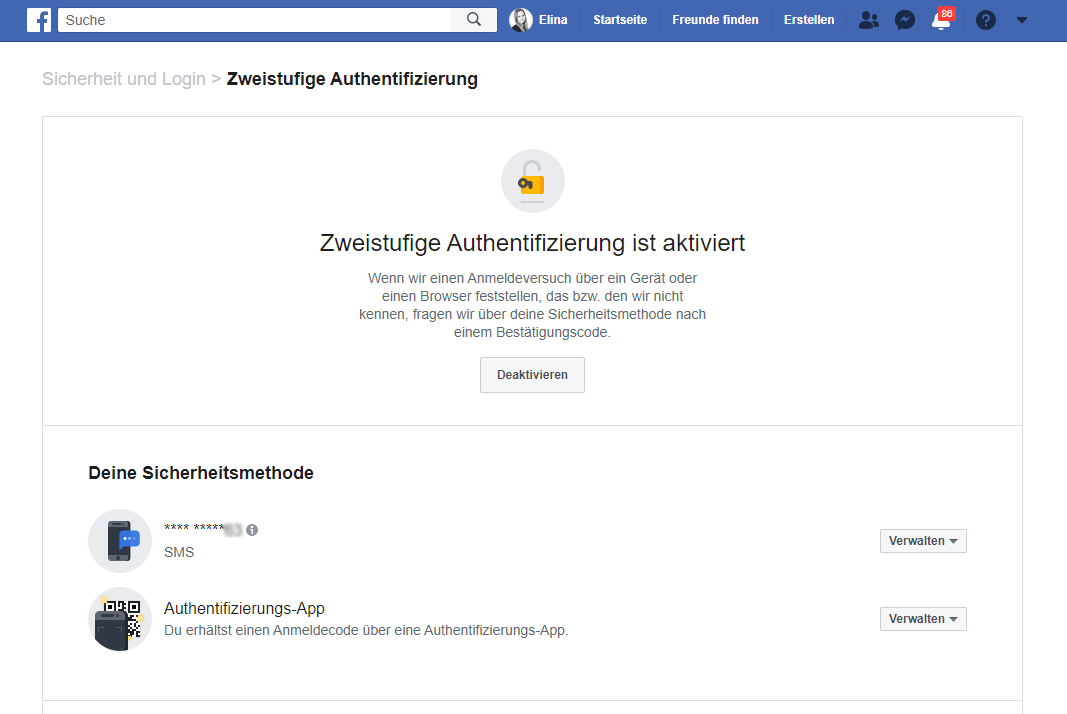The width and height of the screenshot is (1067, 714).
Task: Open the notifications bell icon
Action: pos(940,21)
